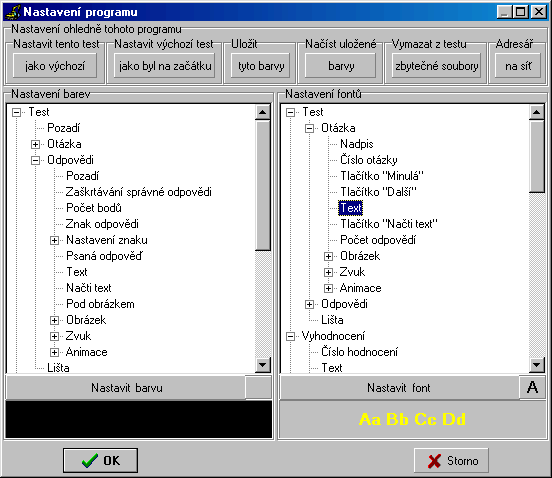Confirm with the OK checkmark button

pos(100,460)
